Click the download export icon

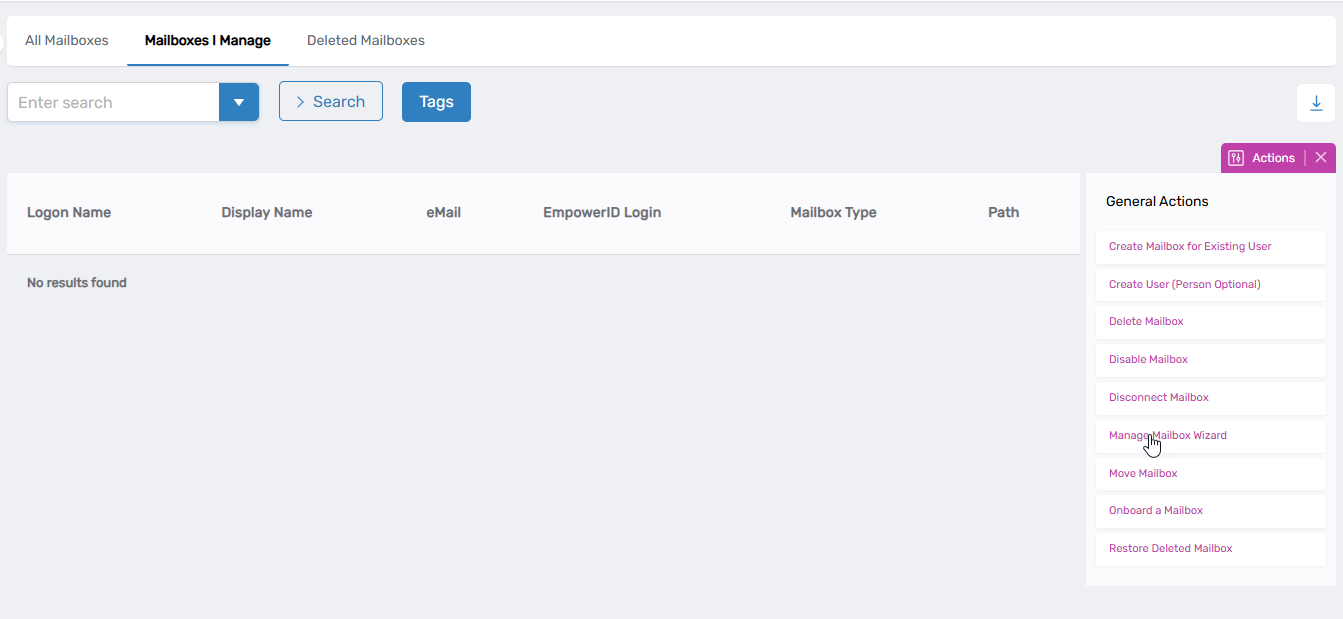[1315, 103]
